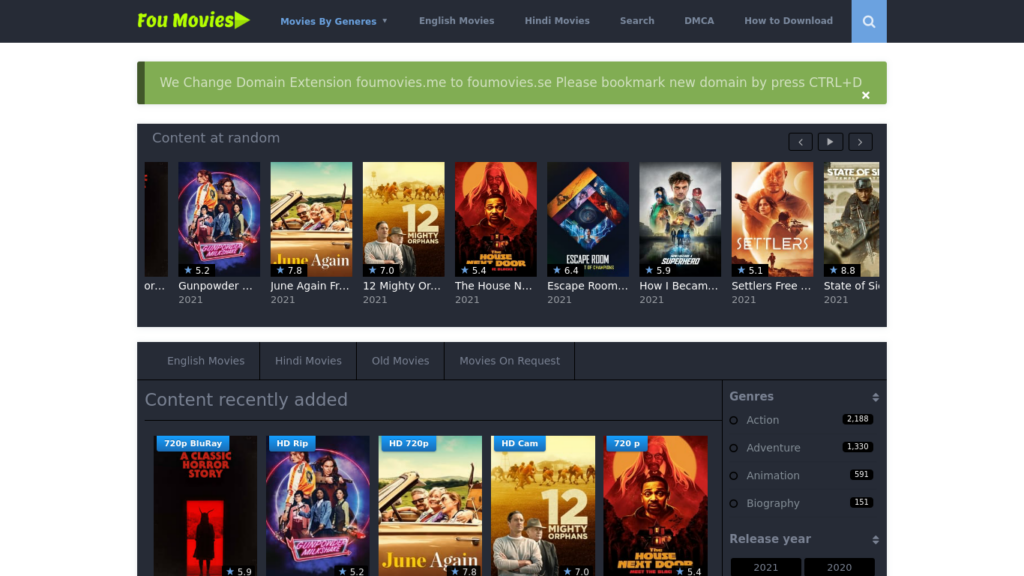Click the HD Cam quality badge

click(x=519, y=443)
